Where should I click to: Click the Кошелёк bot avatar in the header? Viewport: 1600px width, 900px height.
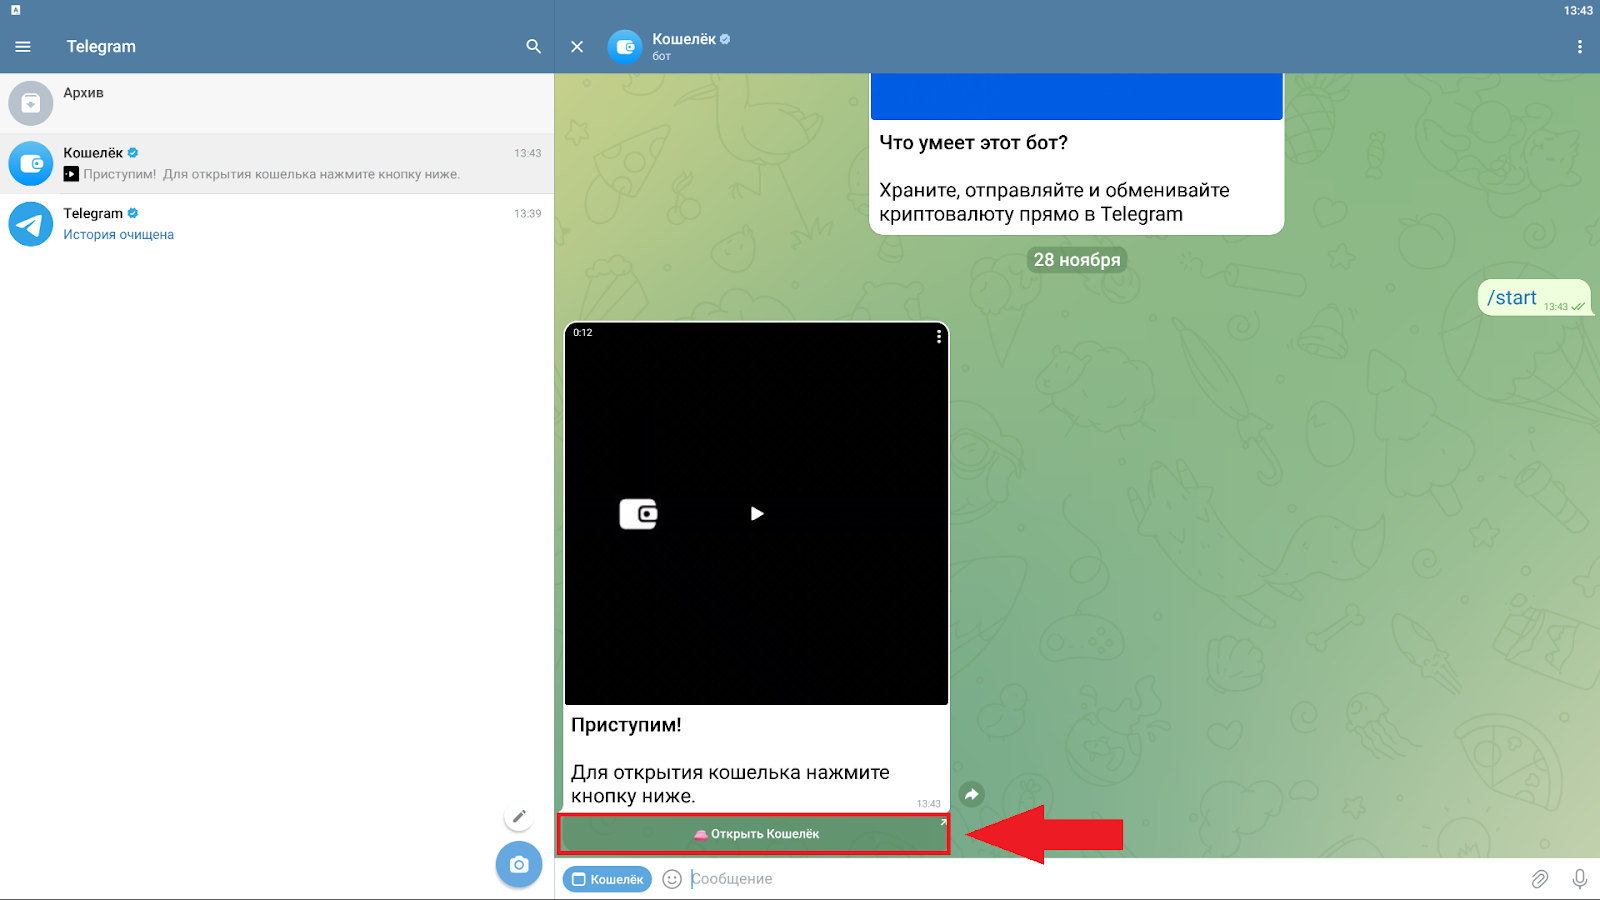[x=625, y=46]
